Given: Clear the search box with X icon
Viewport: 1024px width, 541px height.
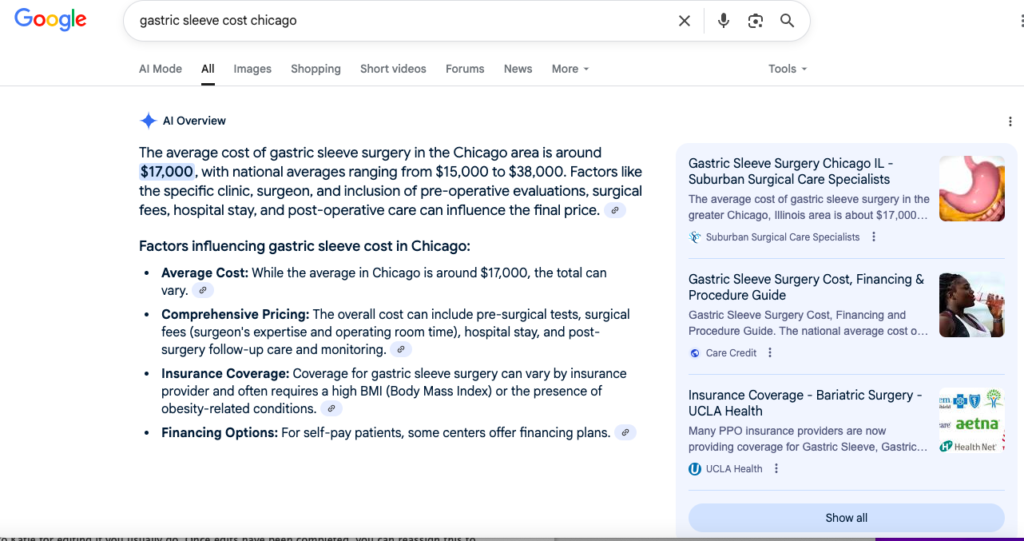Looking at the screenshot, I should tap(684, 21).
